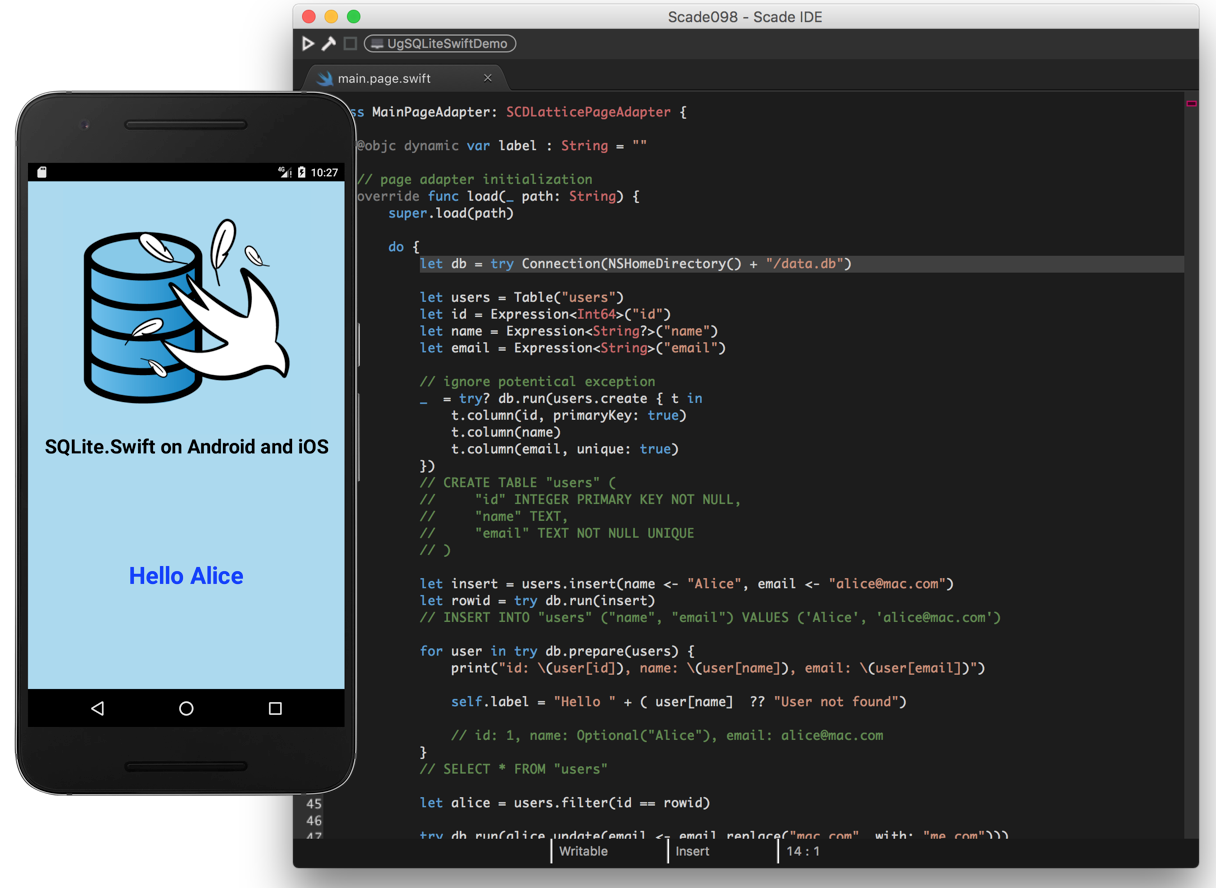Tap the 'SQLite.Swift on Android and iOS' title
This screenshot has height=888, width=1216.
coord(186,447)
